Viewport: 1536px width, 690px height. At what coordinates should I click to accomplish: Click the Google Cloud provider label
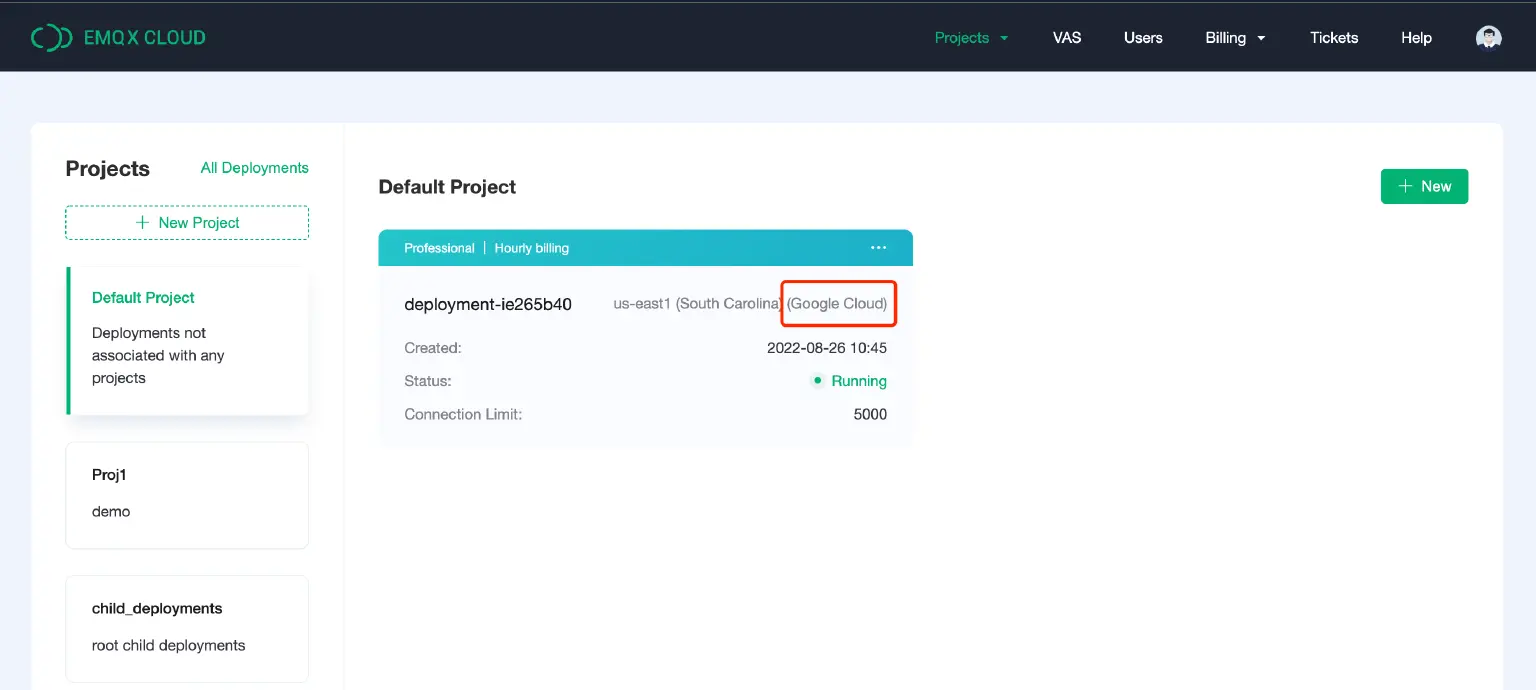coord(838,304)
